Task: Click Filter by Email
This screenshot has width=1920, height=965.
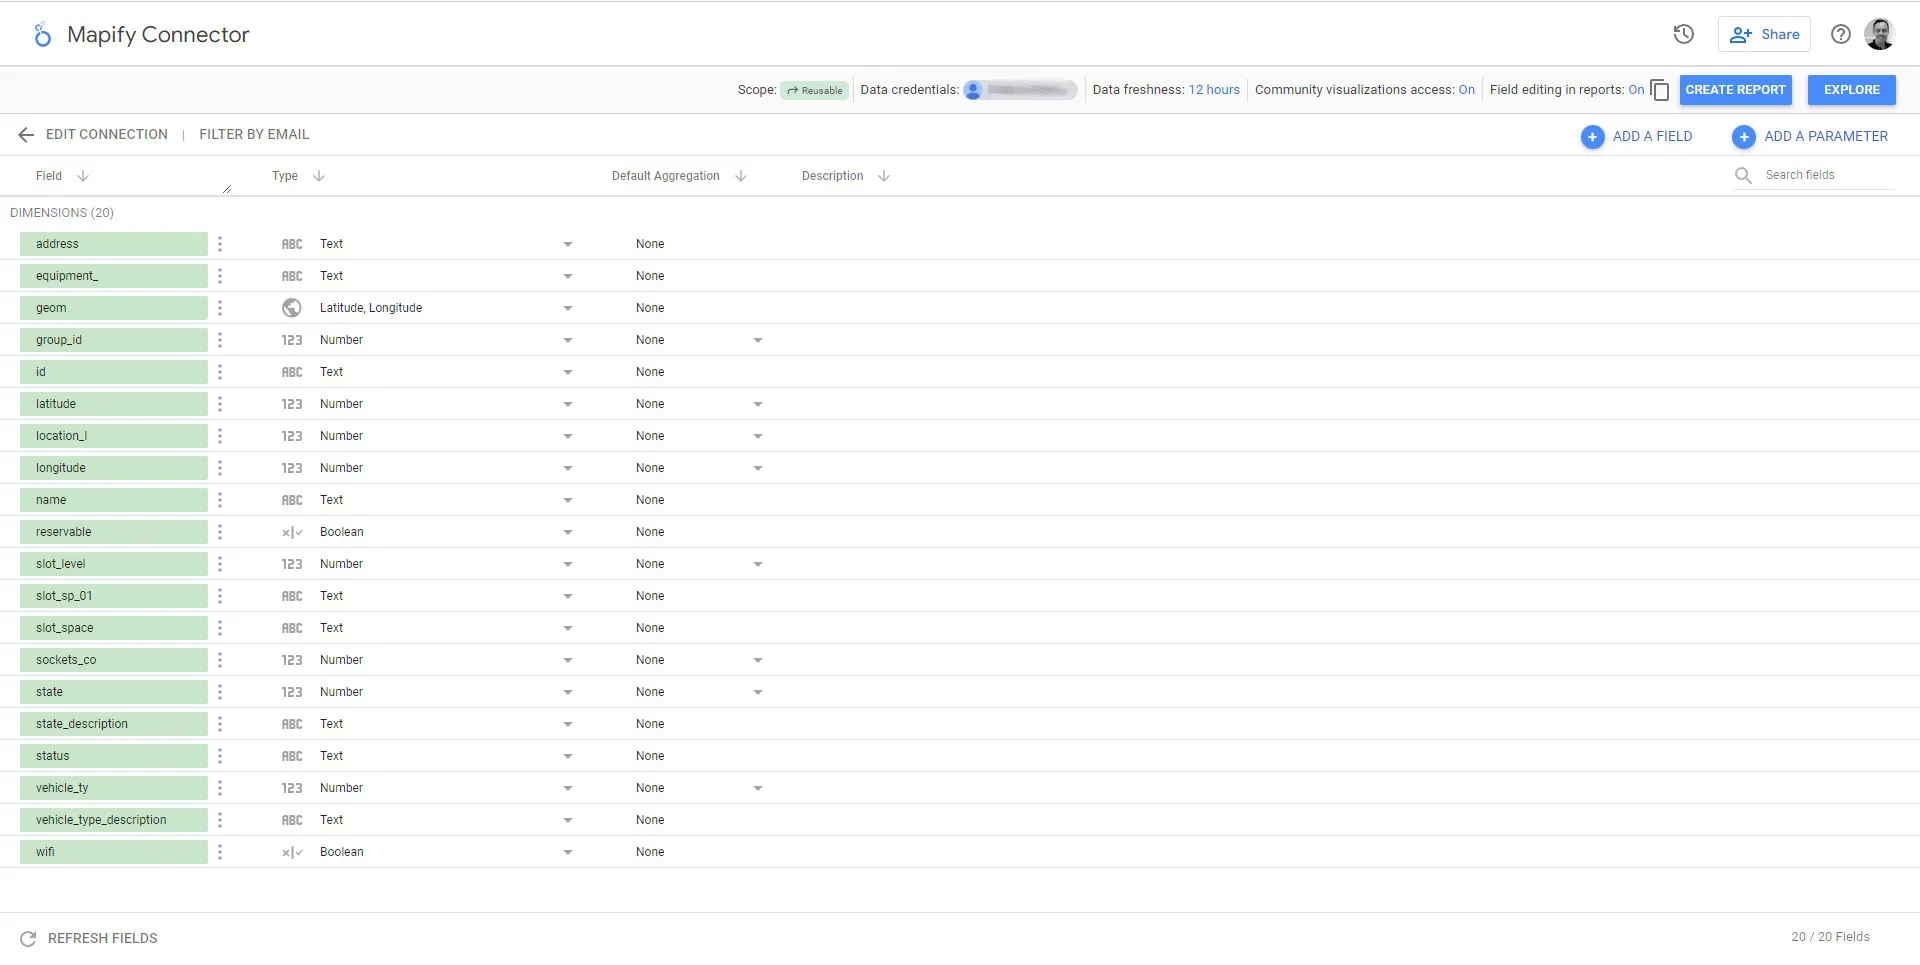Action: pos(254,134)
